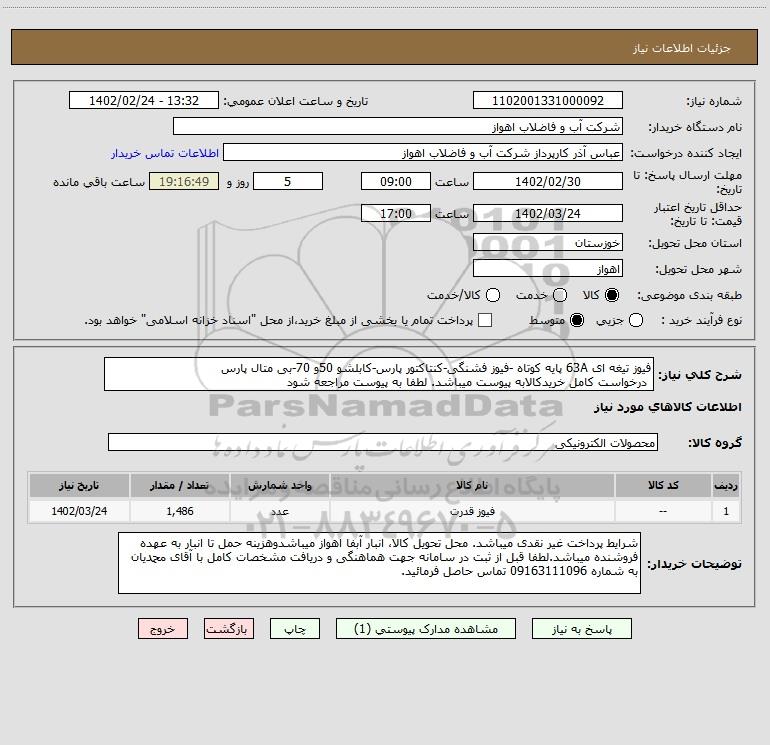The height and width of the screenshot is (745, 770).
Task: Click the buyer name field شرکت آب و فاضلاب اهواز
Action: [398, 127]
